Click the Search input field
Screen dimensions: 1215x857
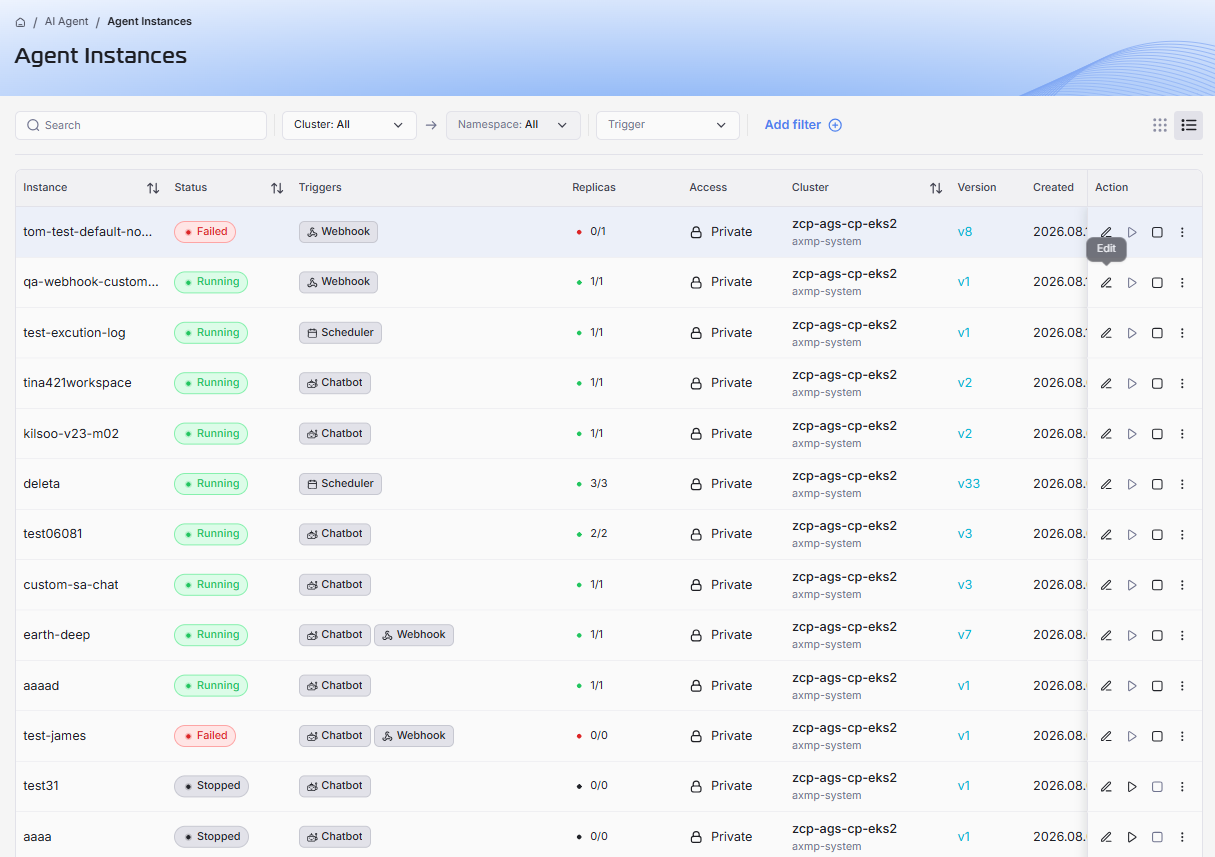141,125
